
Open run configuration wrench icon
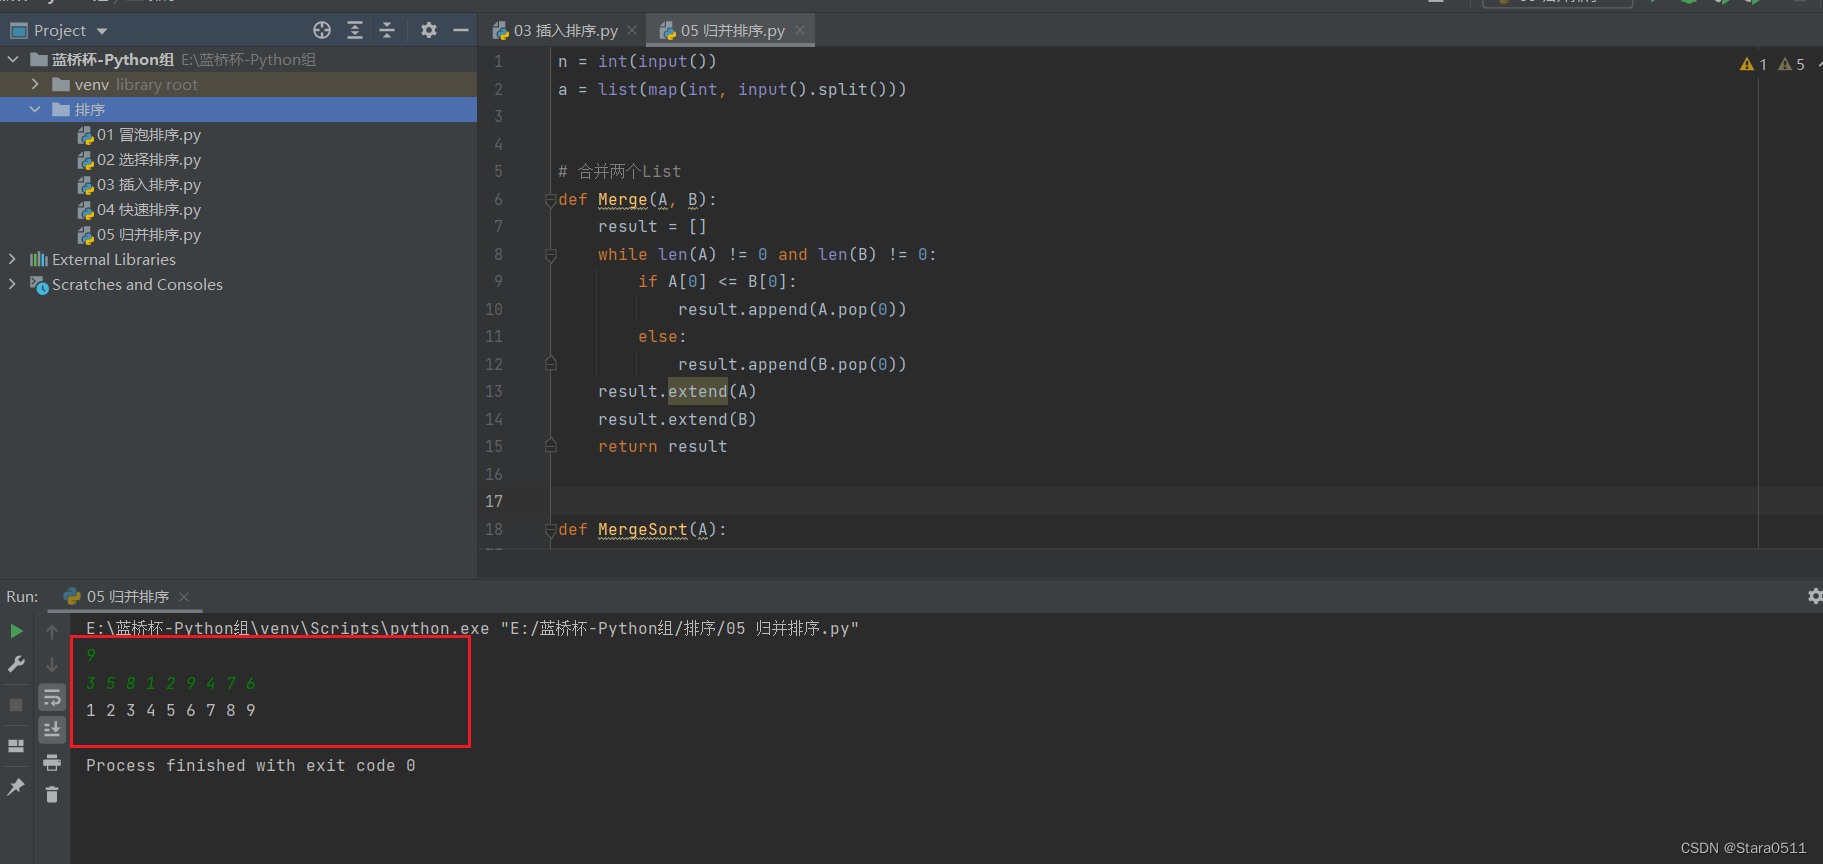pyautogui.click(x=16, y=664)
